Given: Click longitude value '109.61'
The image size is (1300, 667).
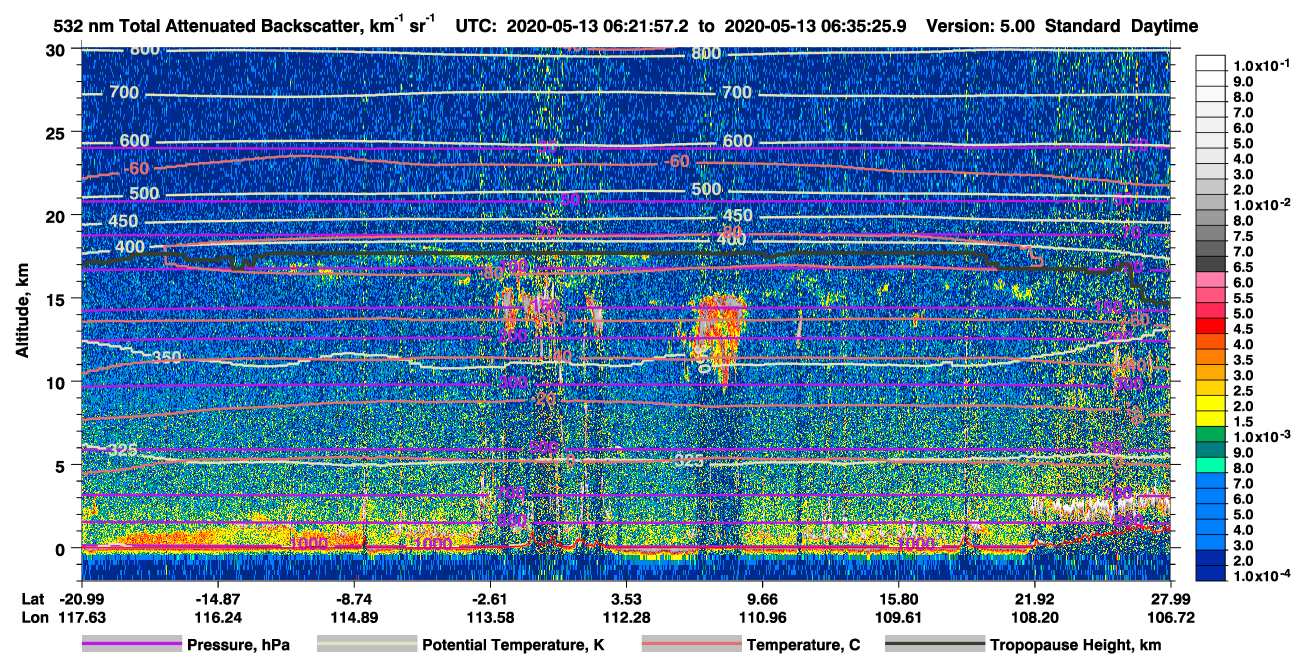Looking at the screenshot, I should [x=898, y=617].
